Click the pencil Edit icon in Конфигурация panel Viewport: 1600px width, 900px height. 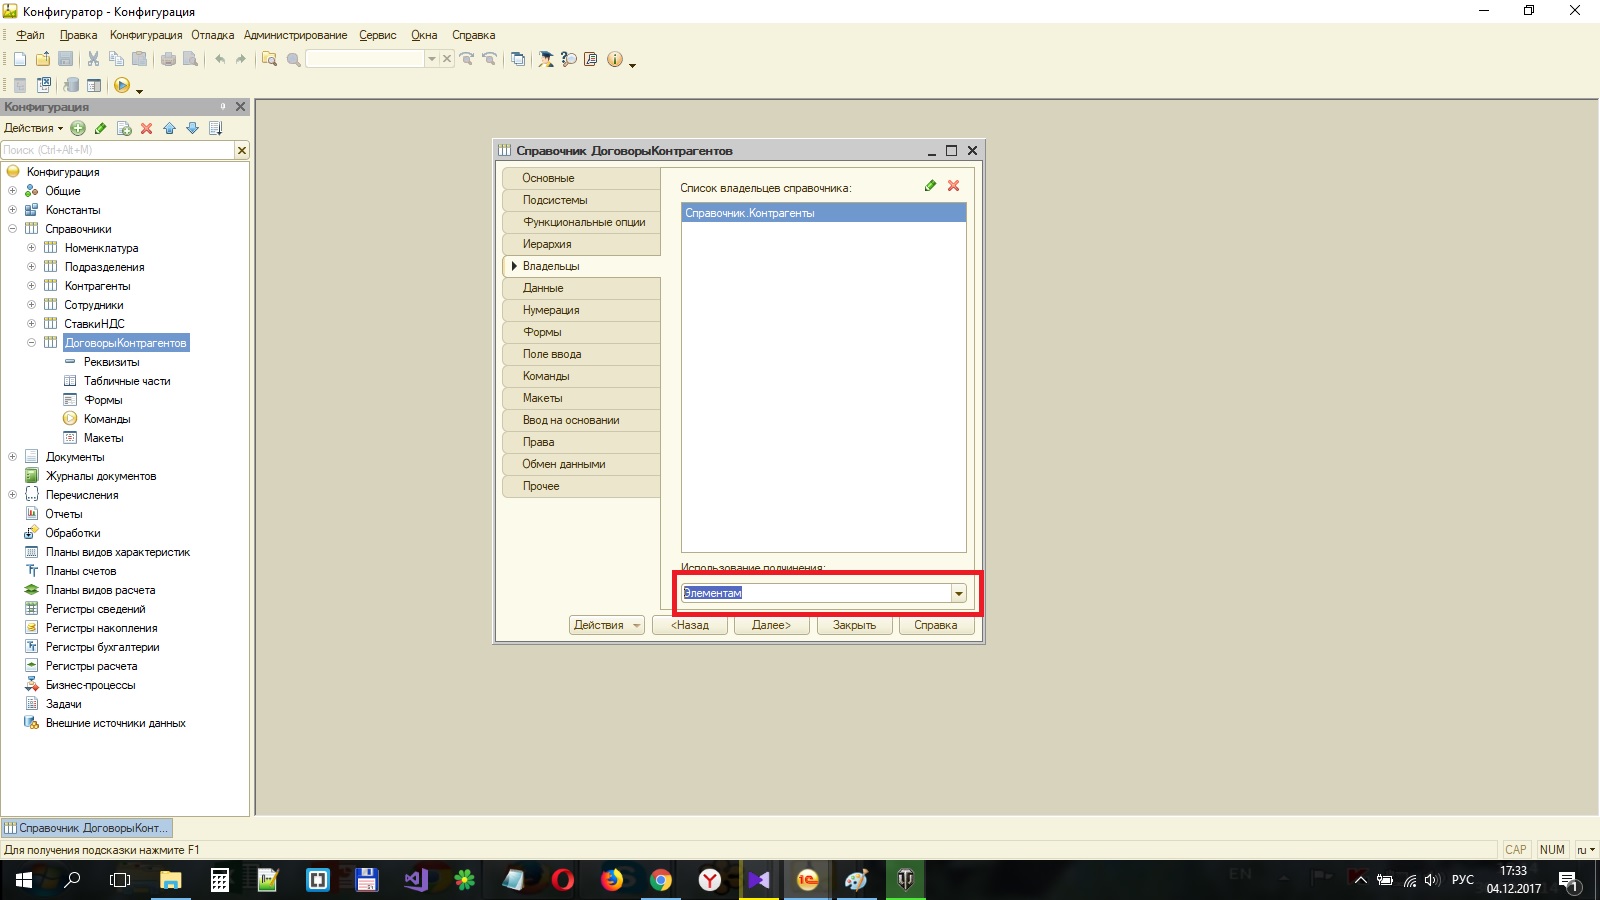point(101,128)
